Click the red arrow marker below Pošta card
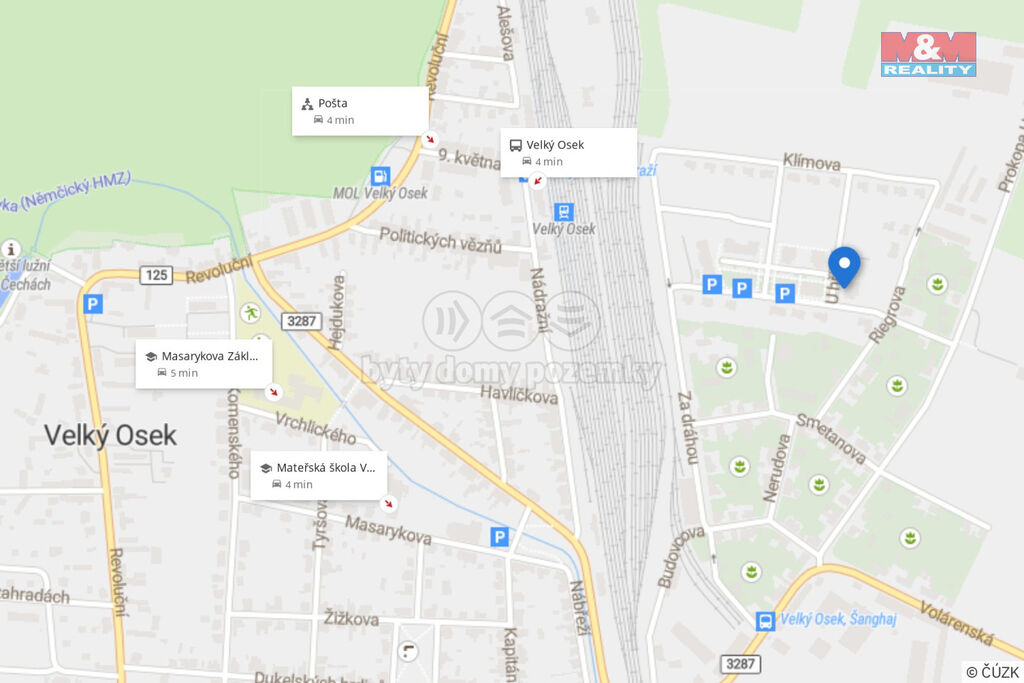Viewport: 1024px width, 683px height. click(x=430, y=139)
